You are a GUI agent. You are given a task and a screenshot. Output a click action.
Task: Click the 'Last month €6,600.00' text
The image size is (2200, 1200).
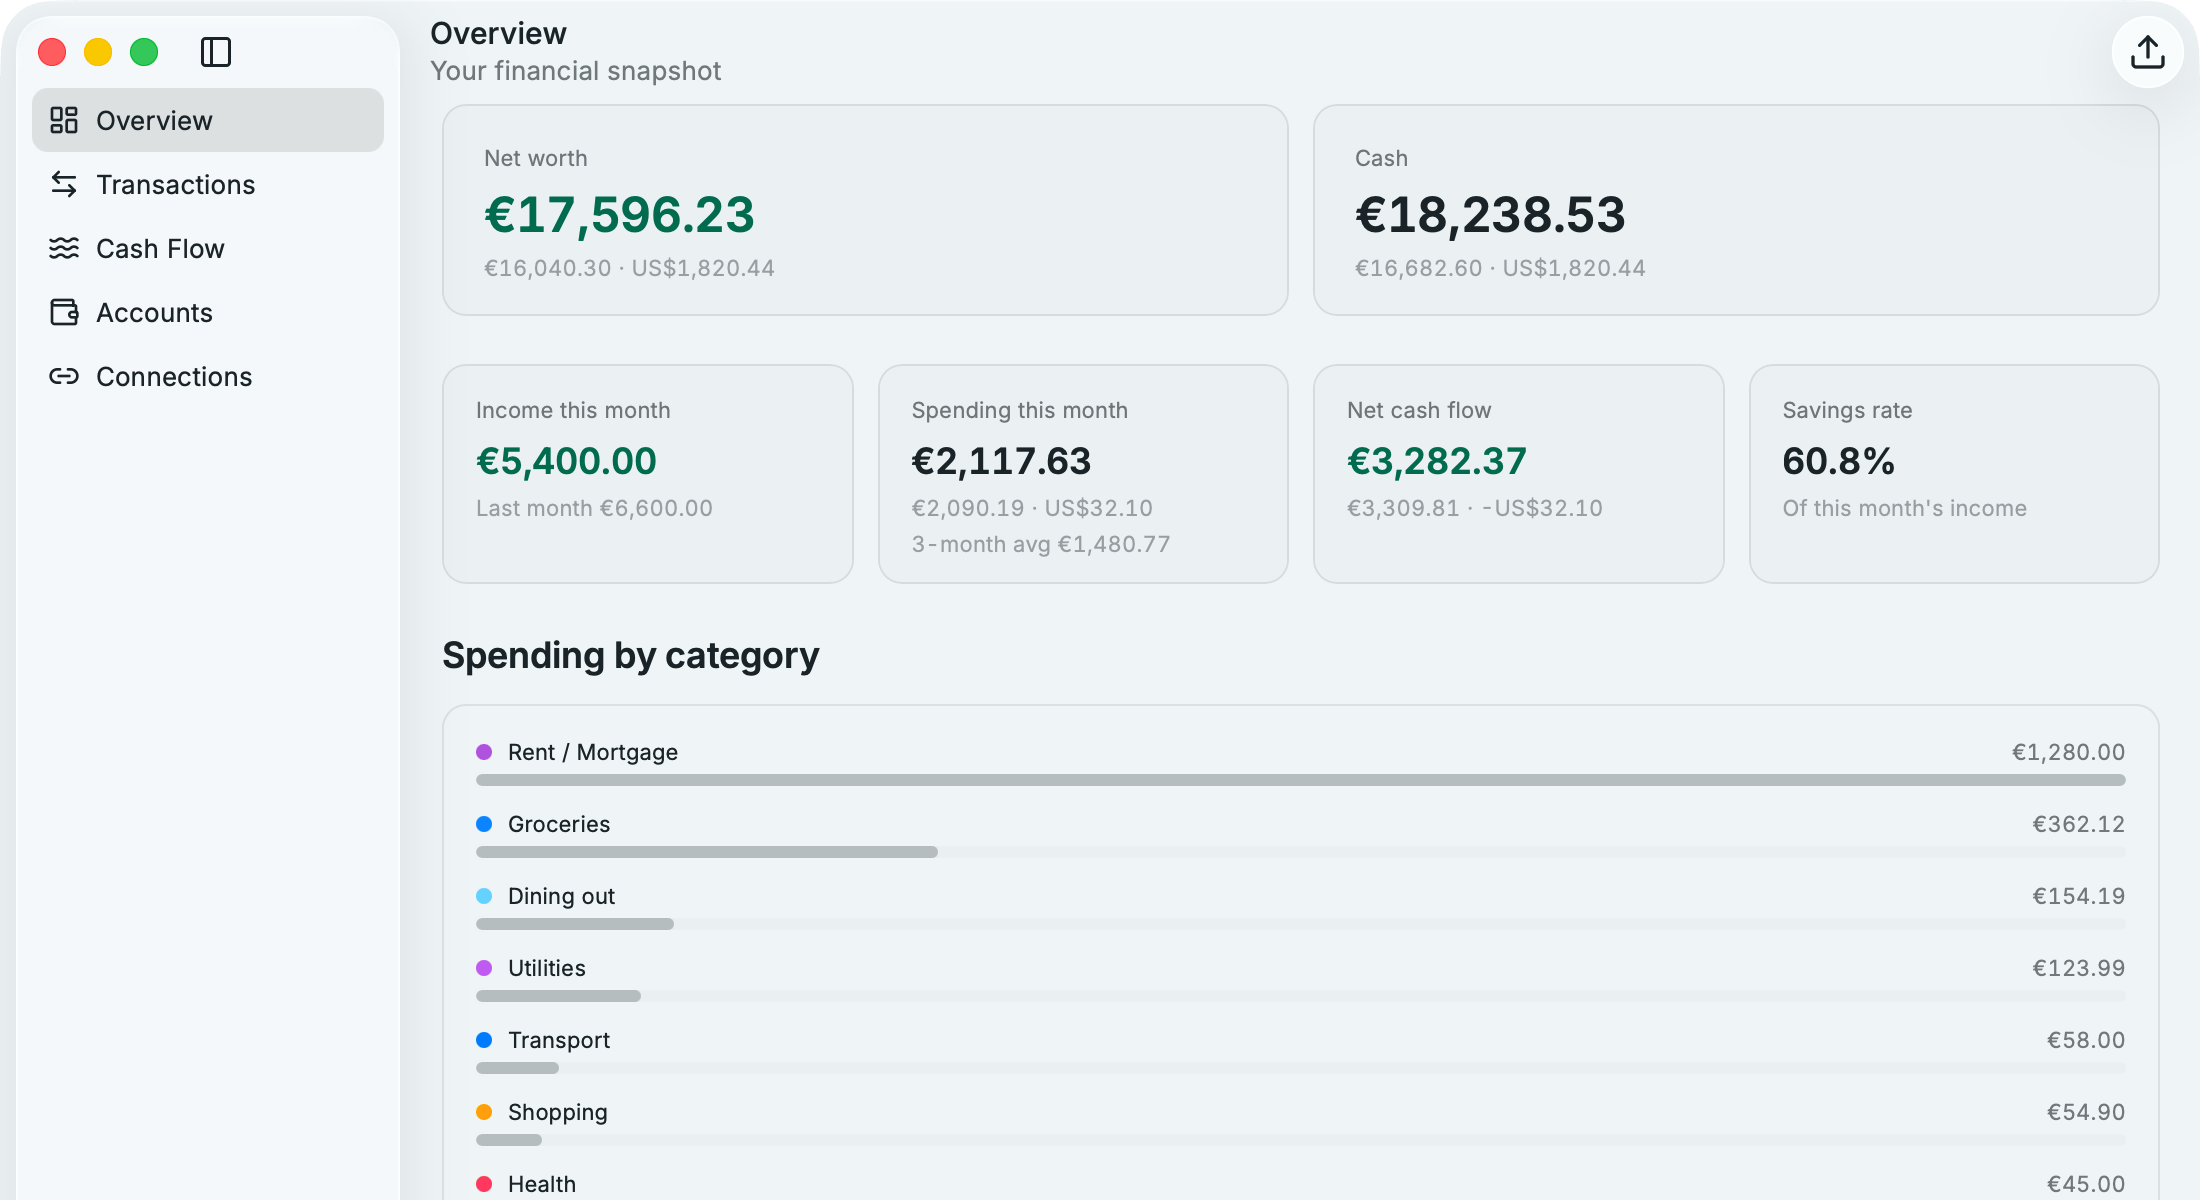coord(594,508)
